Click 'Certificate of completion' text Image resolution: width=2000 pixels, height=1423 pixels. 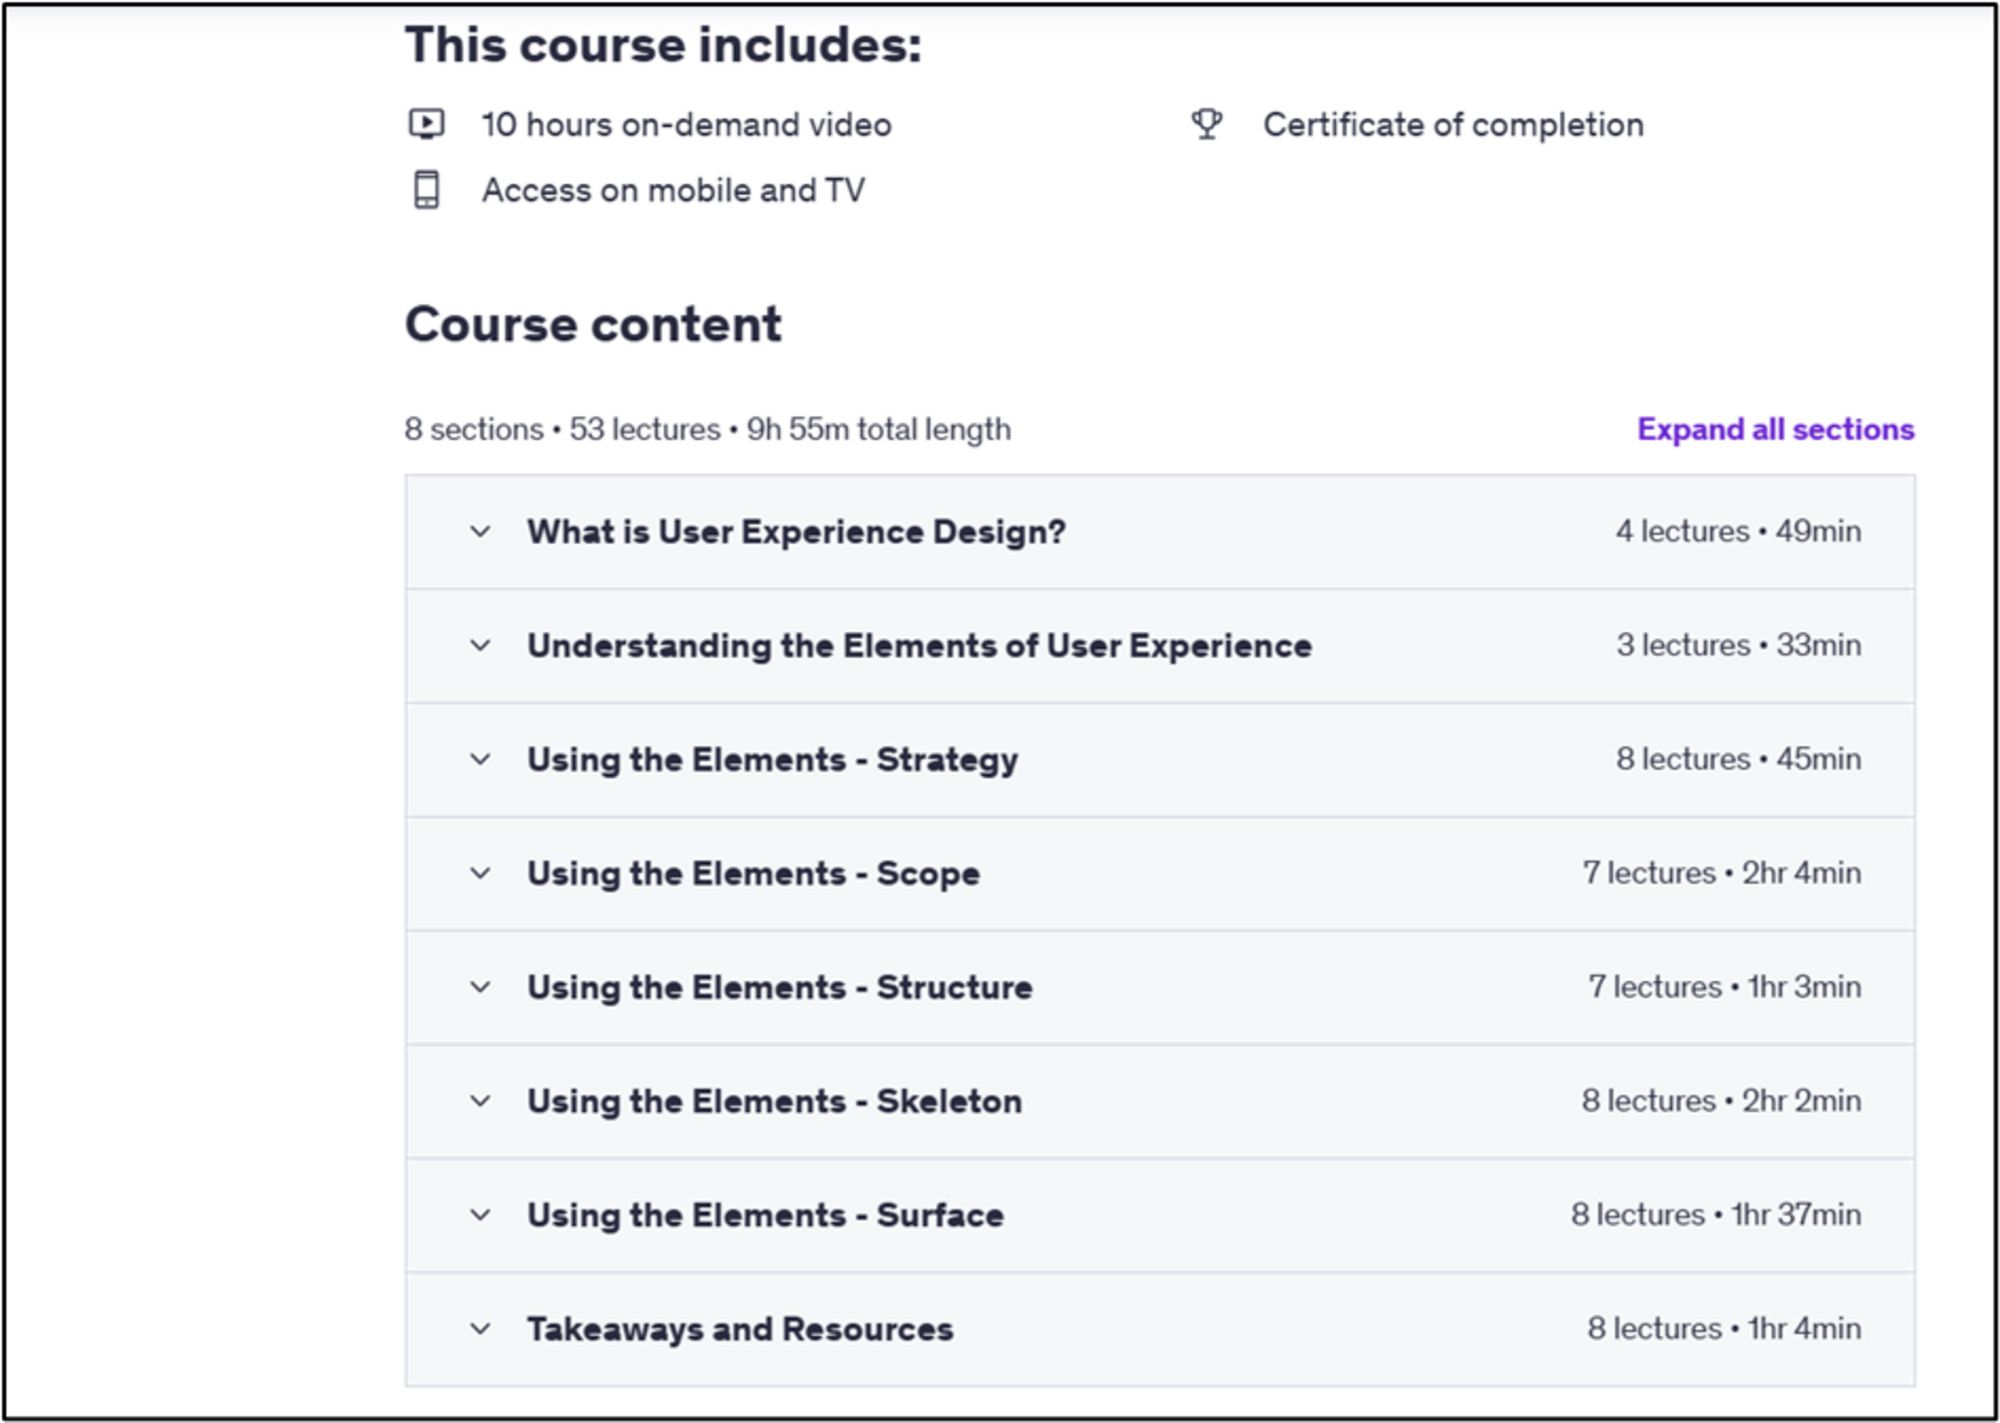(1452, 124)
